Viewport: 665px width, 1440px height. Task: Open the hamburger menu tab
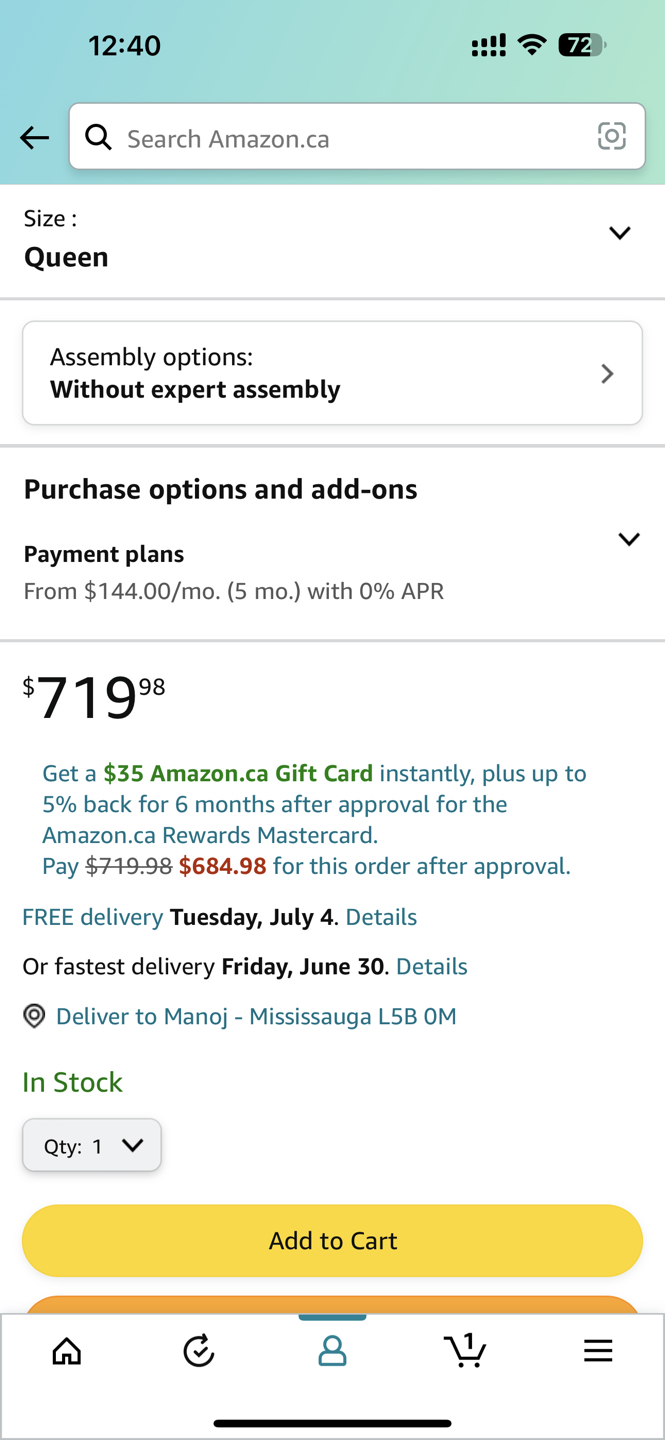598,1351
